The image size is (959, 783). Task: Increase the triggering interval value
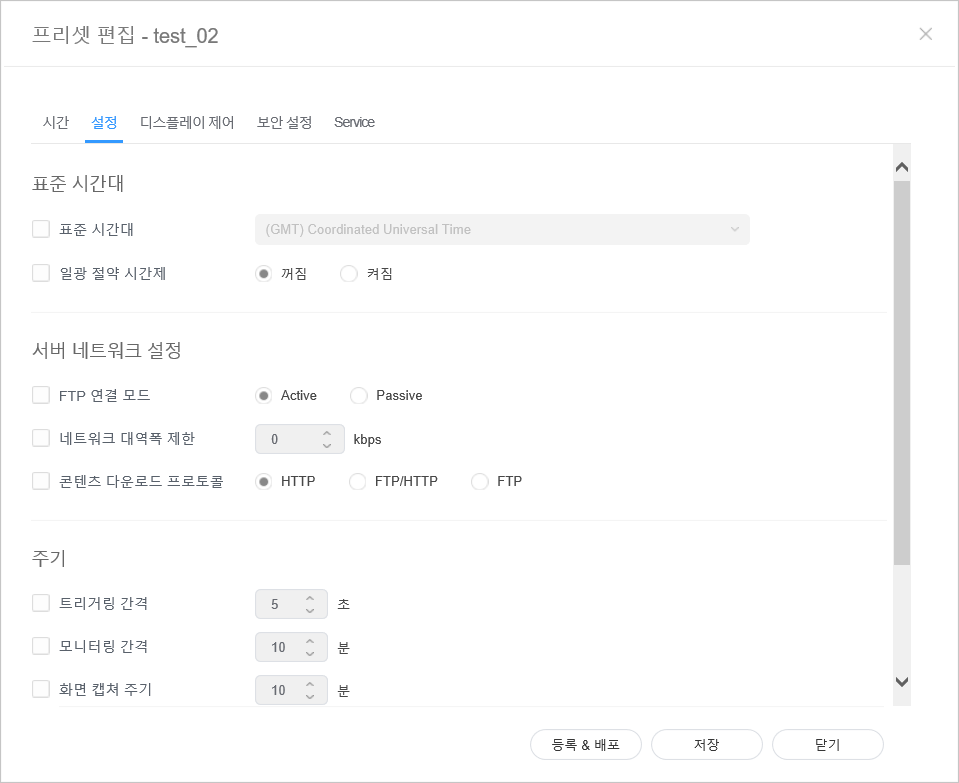(x=310, y=598)
